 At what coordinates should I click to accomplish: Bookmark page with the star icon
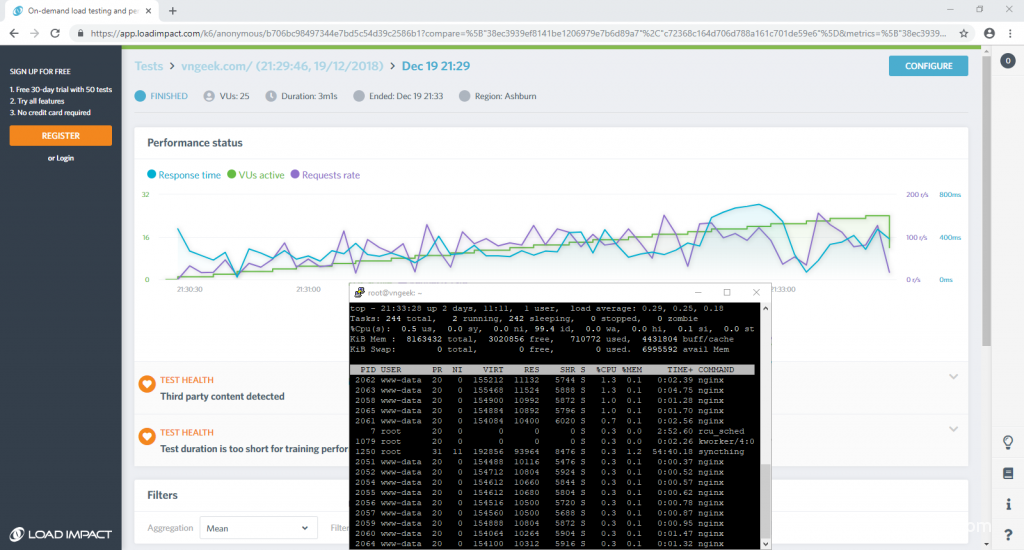963,33
